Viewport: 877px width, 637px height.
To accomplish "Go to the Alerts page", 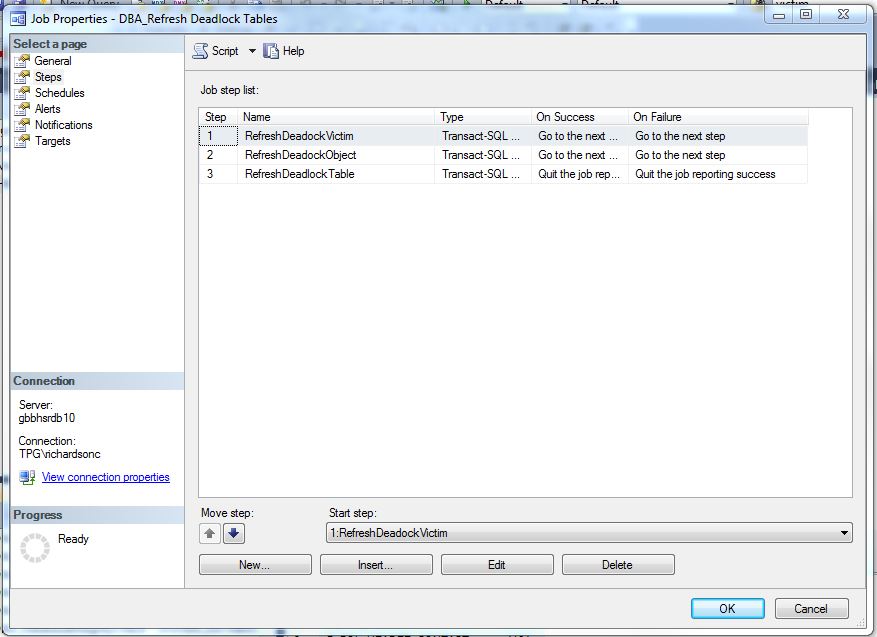I will (48, 109).
